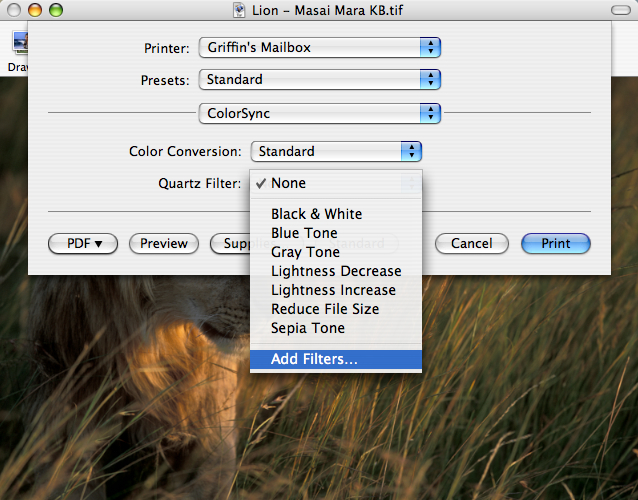
Task: Click the blue Print button
Action: (x=556, y=243)
